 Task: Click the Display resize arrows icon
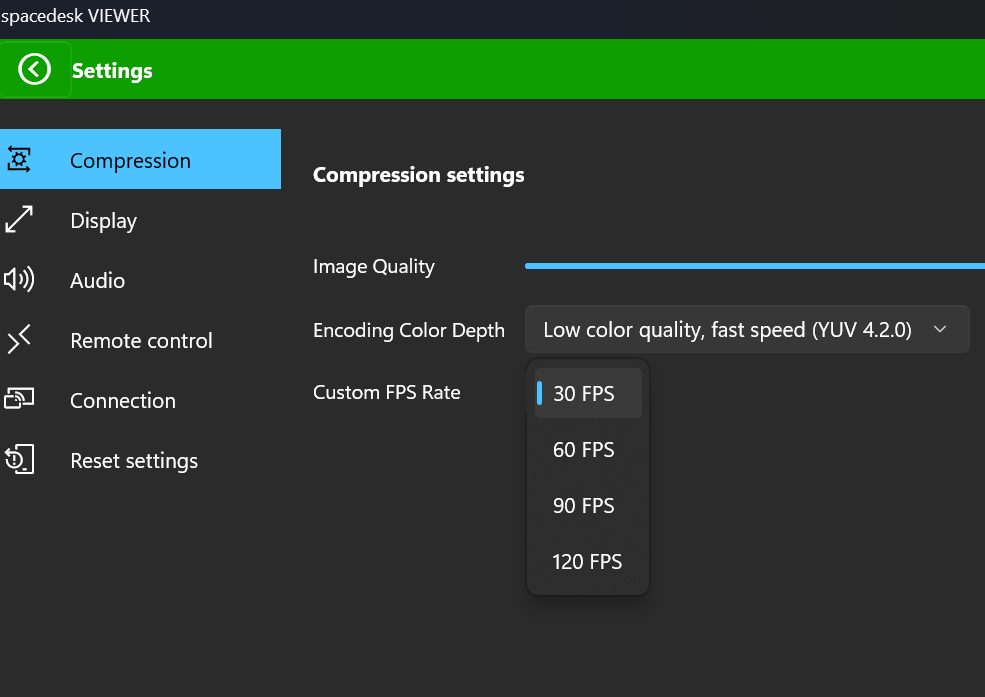coord(19,220)
